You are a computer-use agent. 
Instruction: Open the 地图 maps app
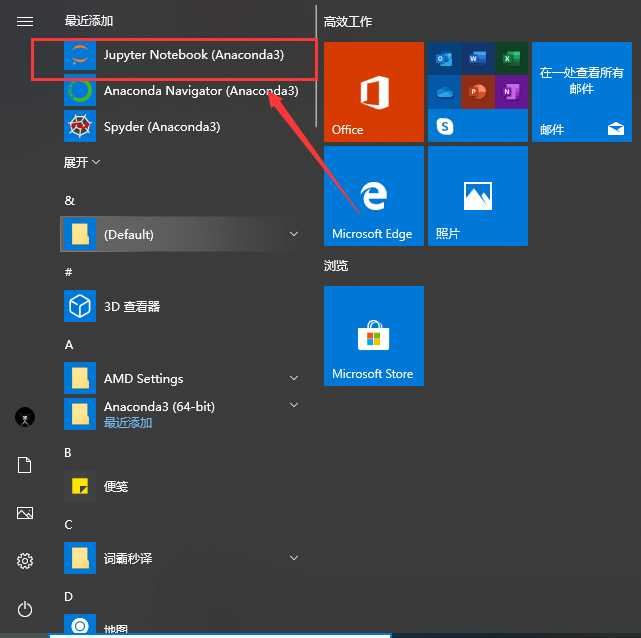point(182,625)
